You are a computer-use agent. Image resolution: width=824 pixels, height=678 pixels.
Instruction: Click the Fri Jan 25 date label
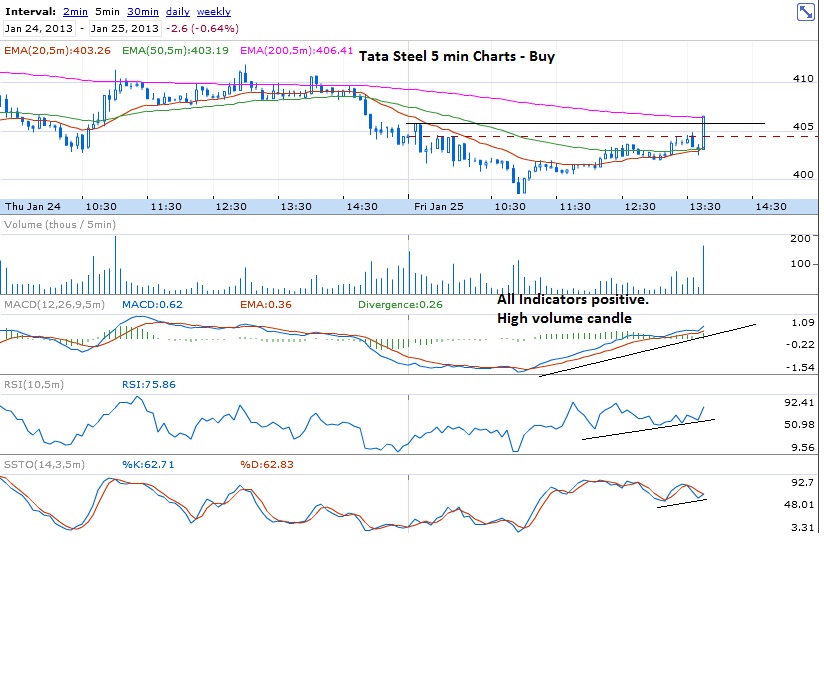(x=439, y=207)
